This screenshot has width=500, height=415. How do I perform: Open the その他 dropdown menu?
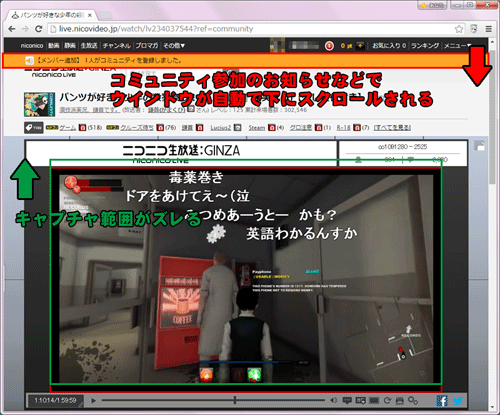[174, 46]
